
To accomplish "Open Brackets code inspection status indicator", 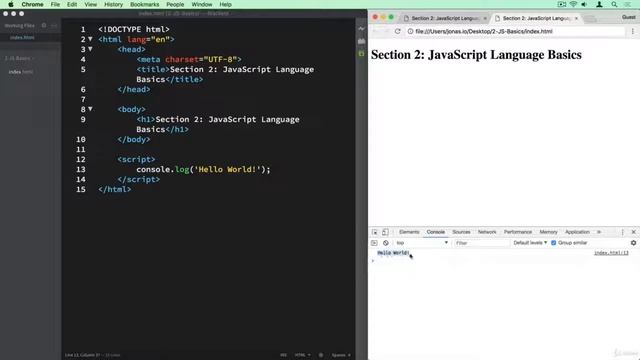I will click(321, 355).
